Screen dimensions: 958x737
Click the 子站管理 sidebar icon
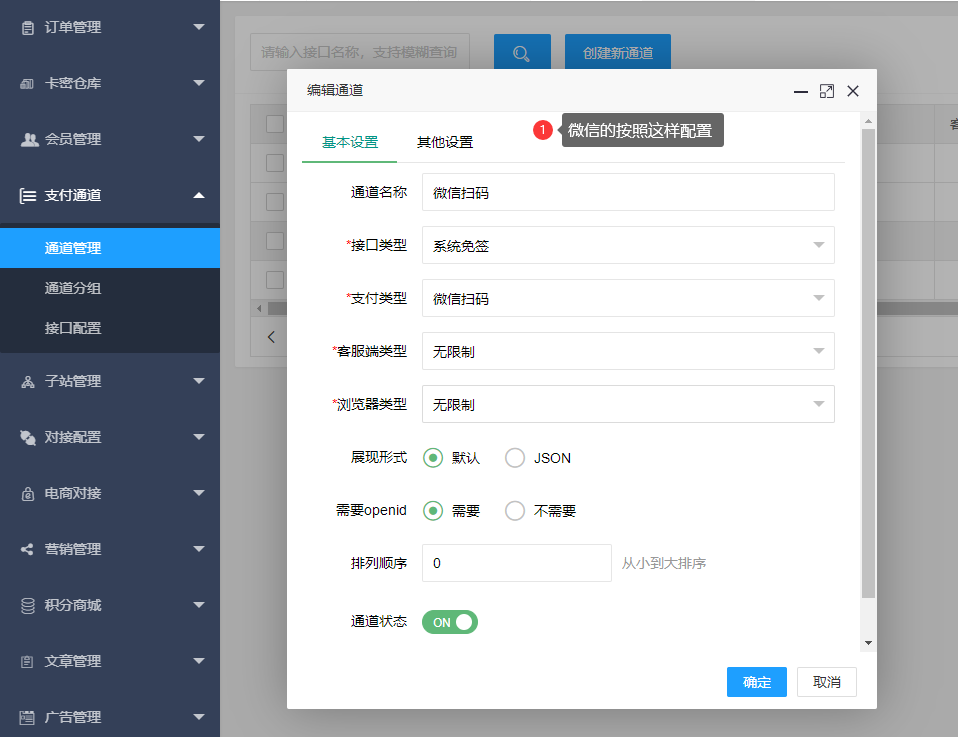point(27,381)
